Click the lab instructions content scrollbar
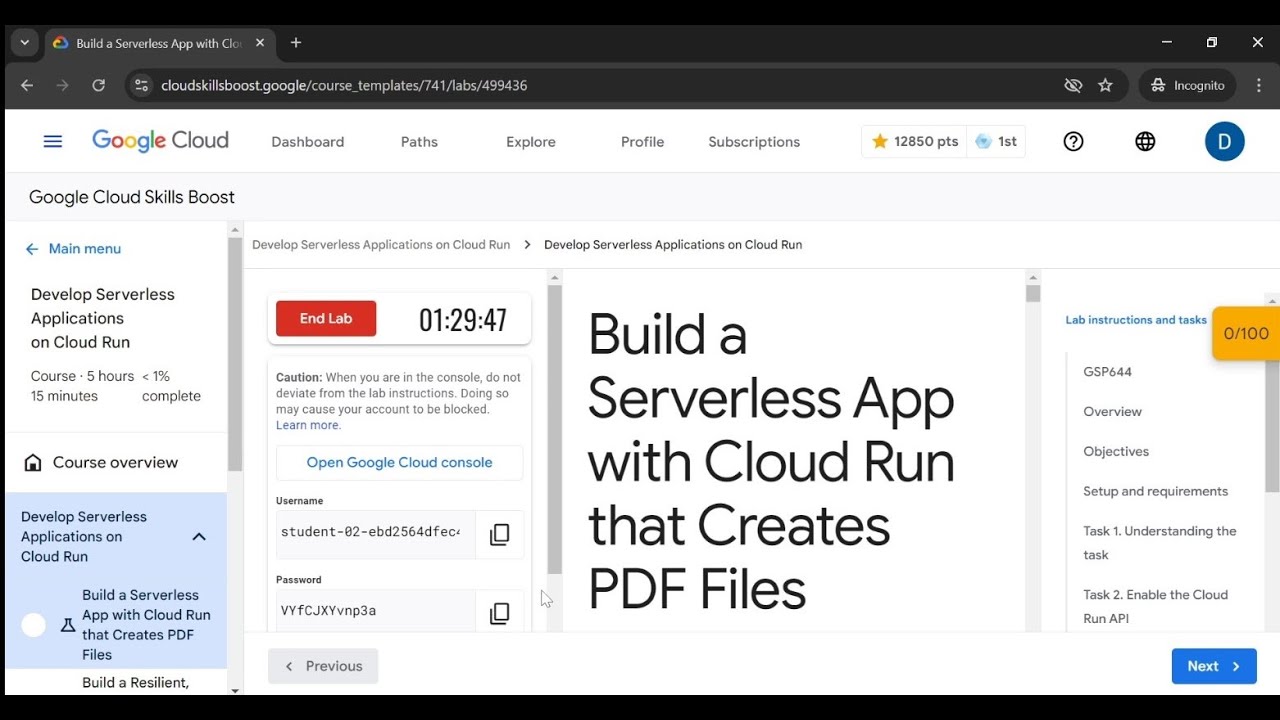 point(1033,294)
